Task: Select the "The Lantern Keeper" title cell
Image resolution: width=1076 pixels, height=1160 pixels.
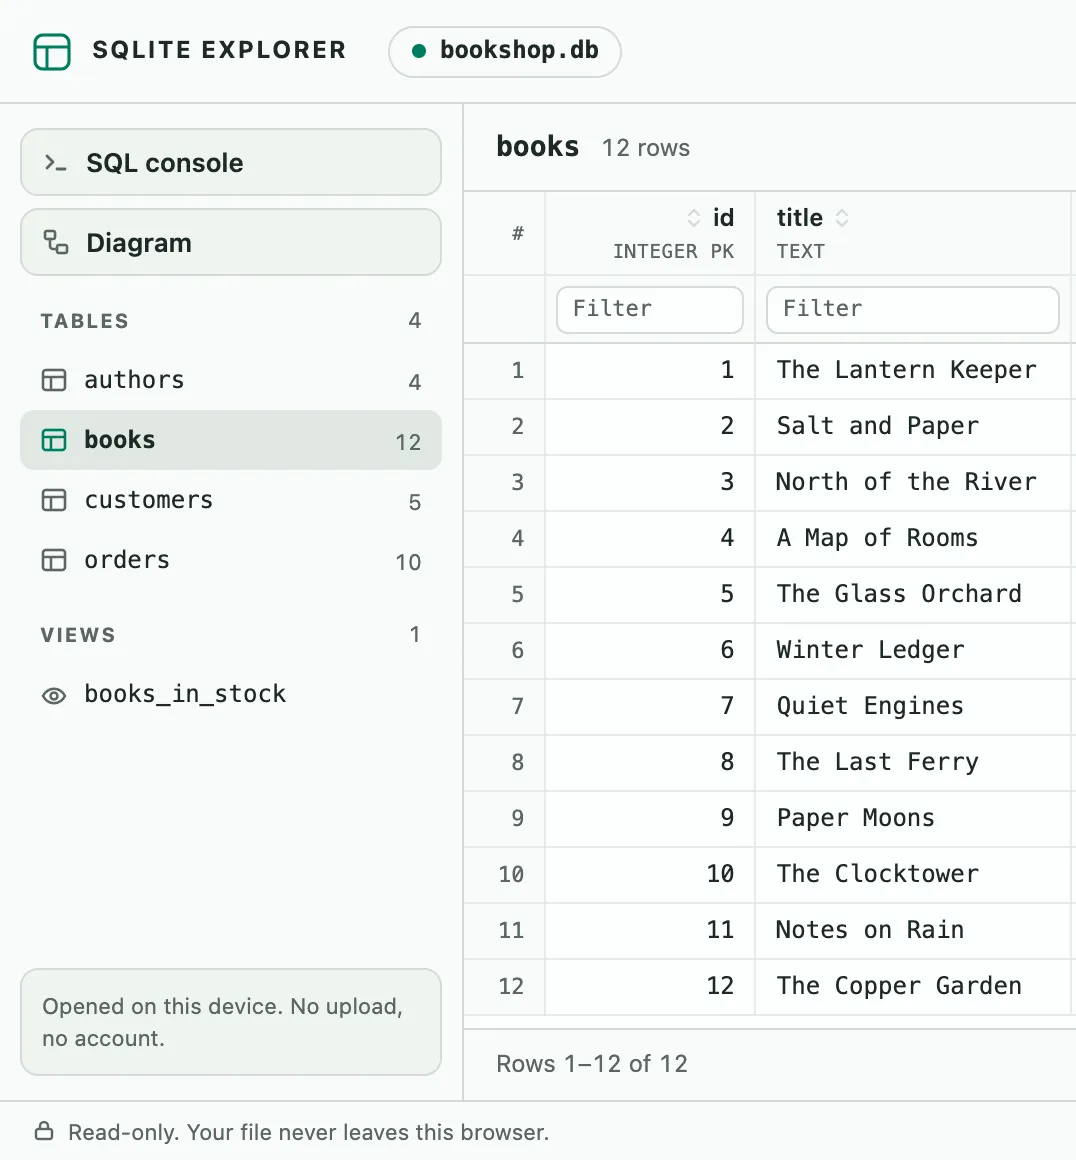Action: tap(915, 371)
